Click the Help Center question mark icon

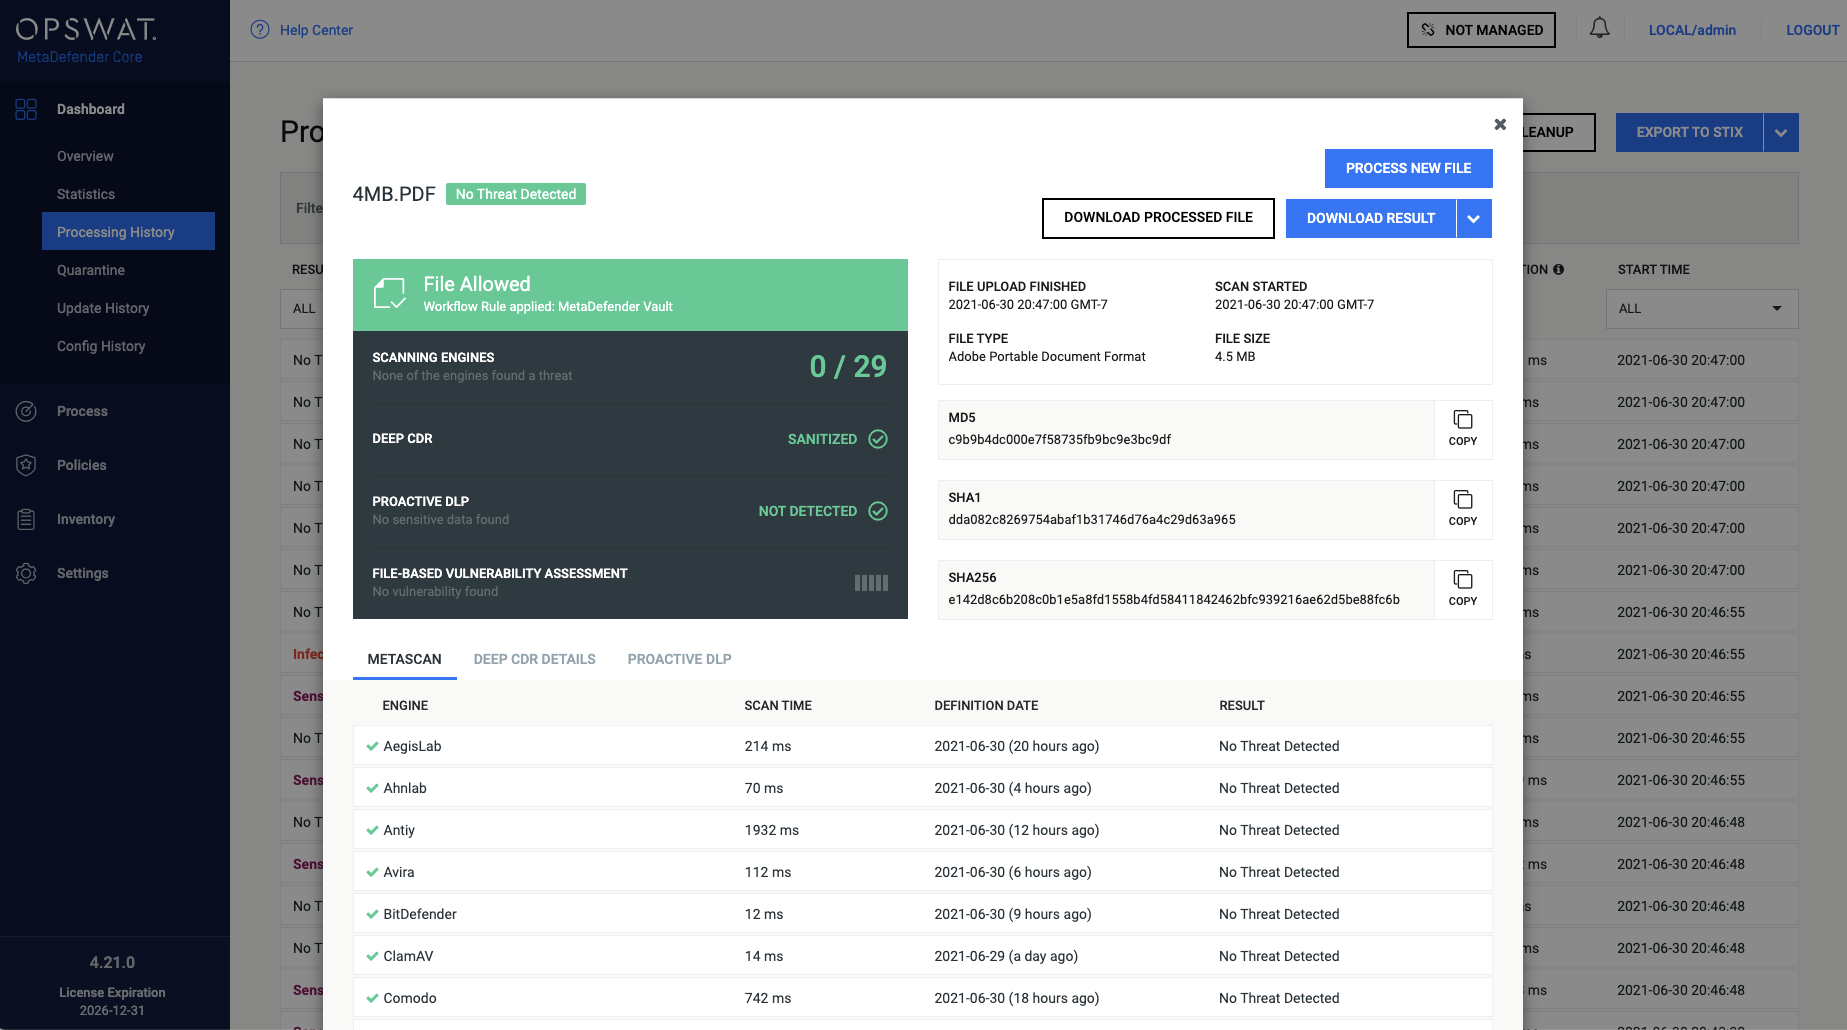point(260,29)
